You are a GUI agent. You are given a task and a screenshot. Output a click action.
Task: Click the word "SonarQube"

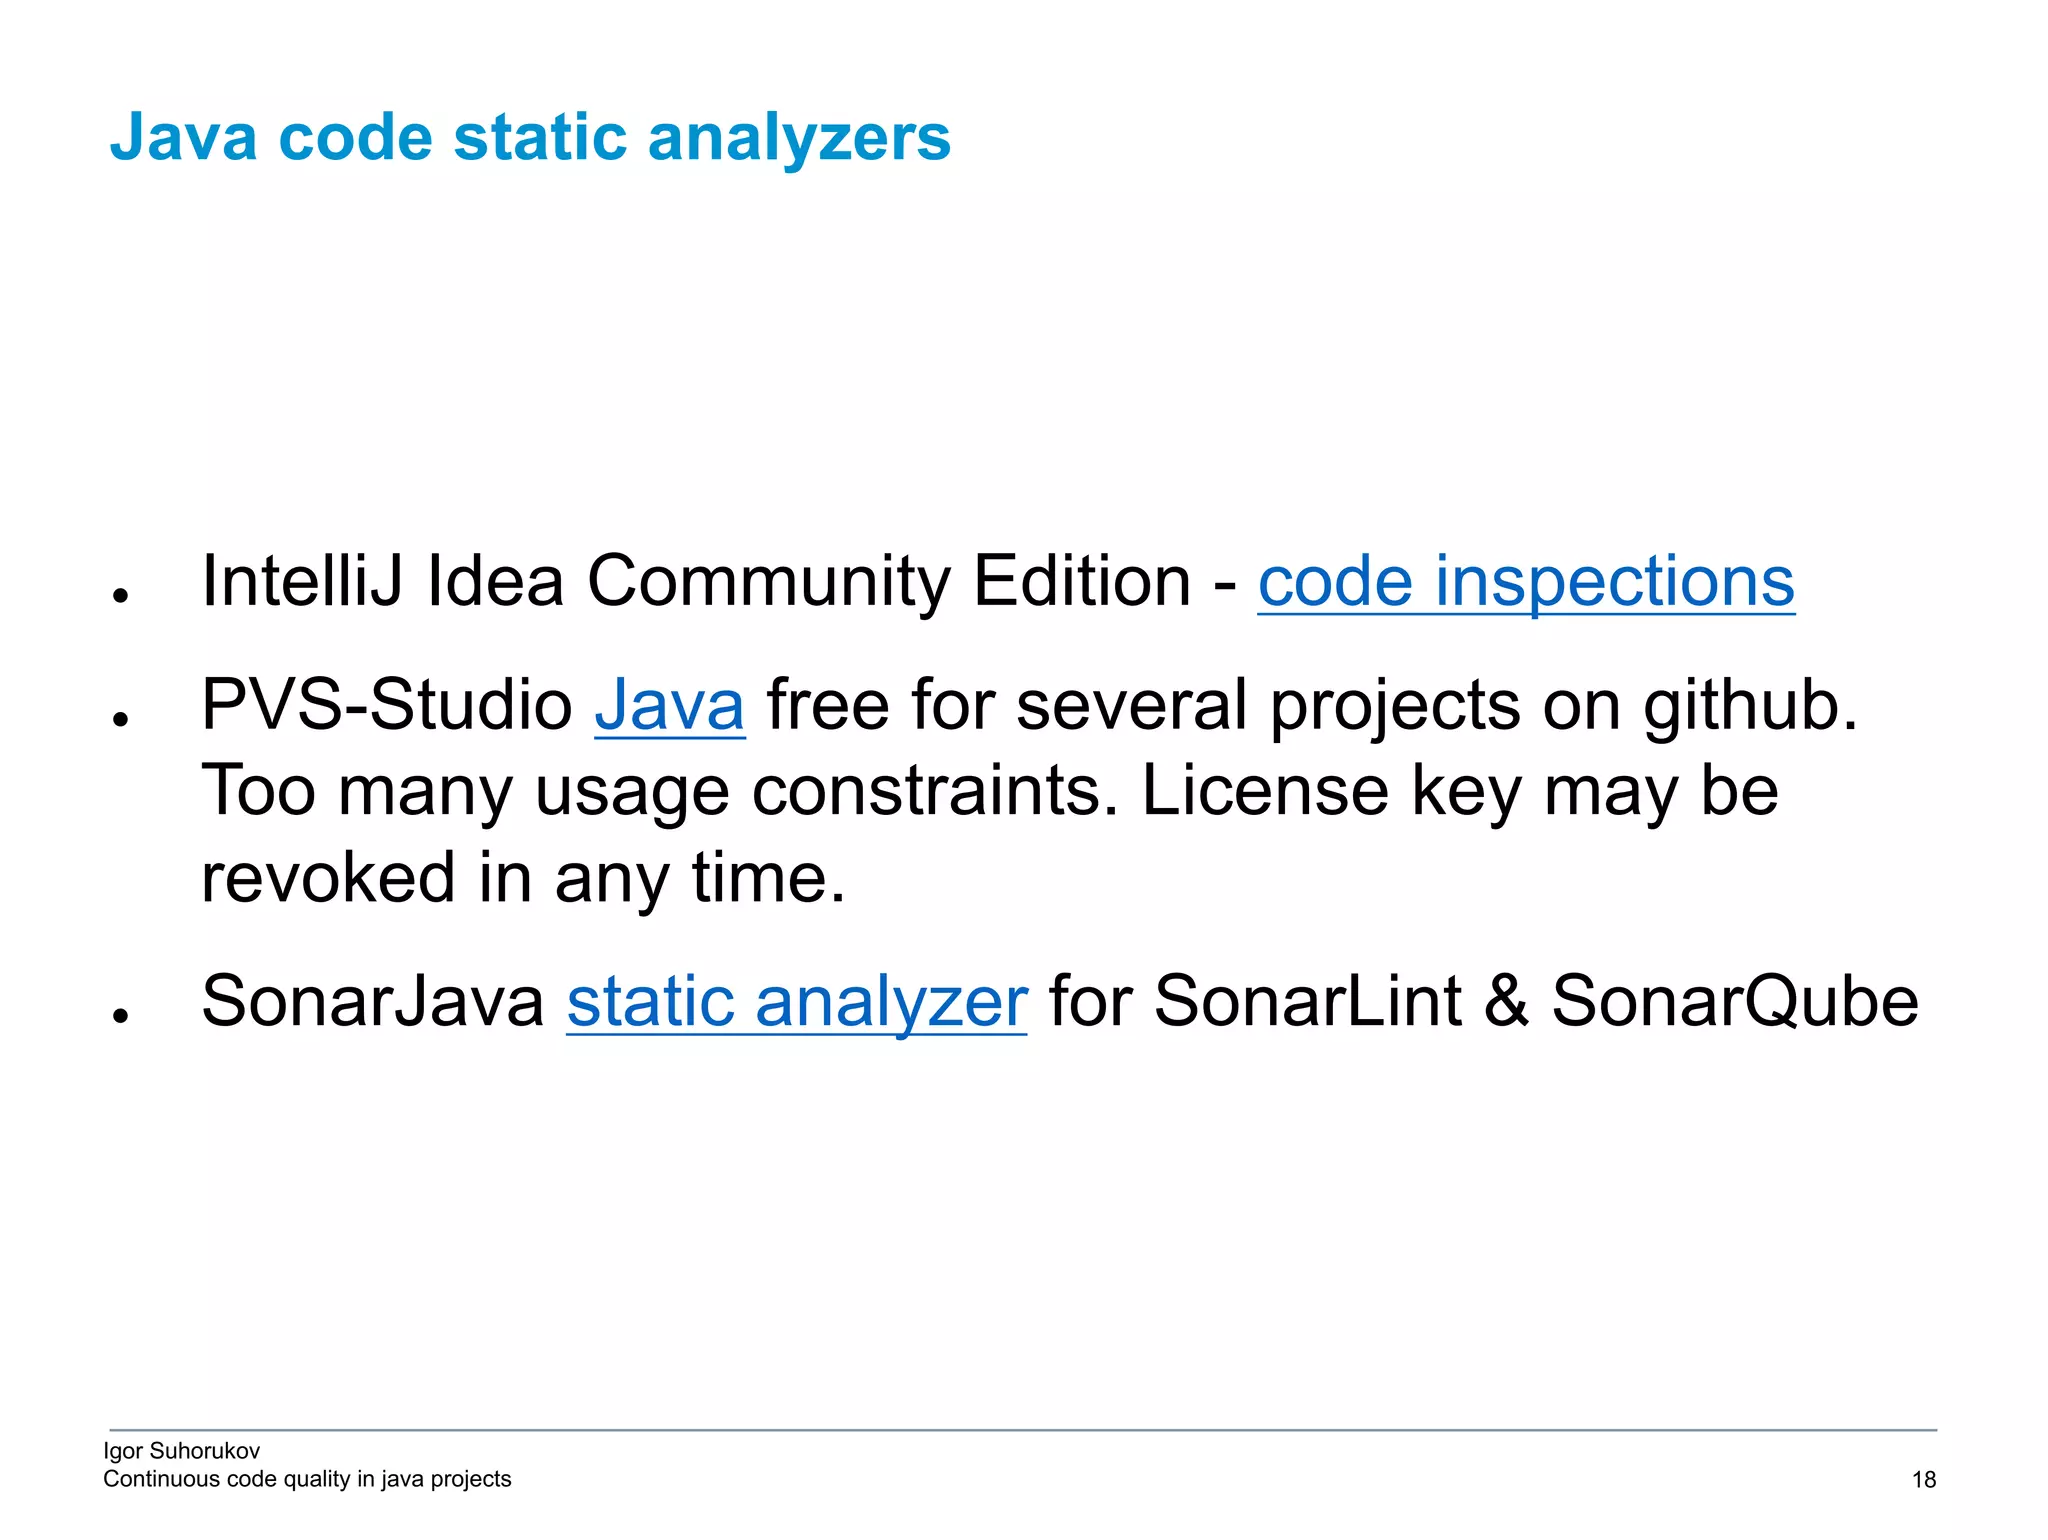tap(1734, 1002)
